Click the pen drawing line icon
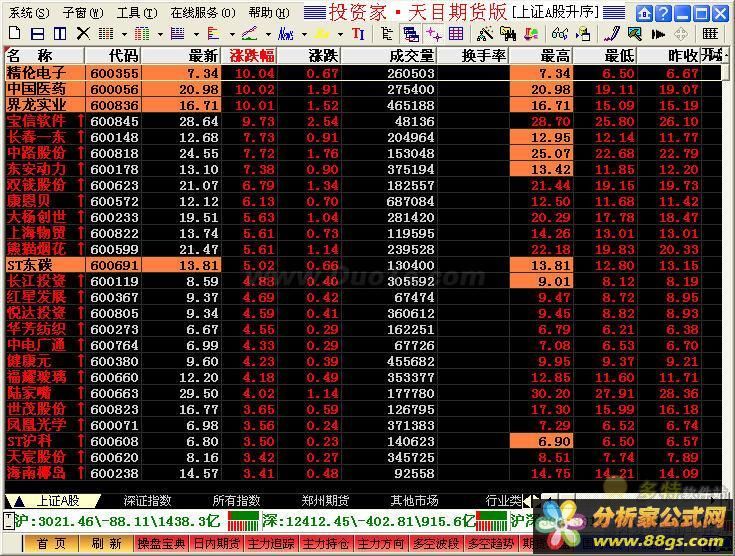 pos(612,34)
